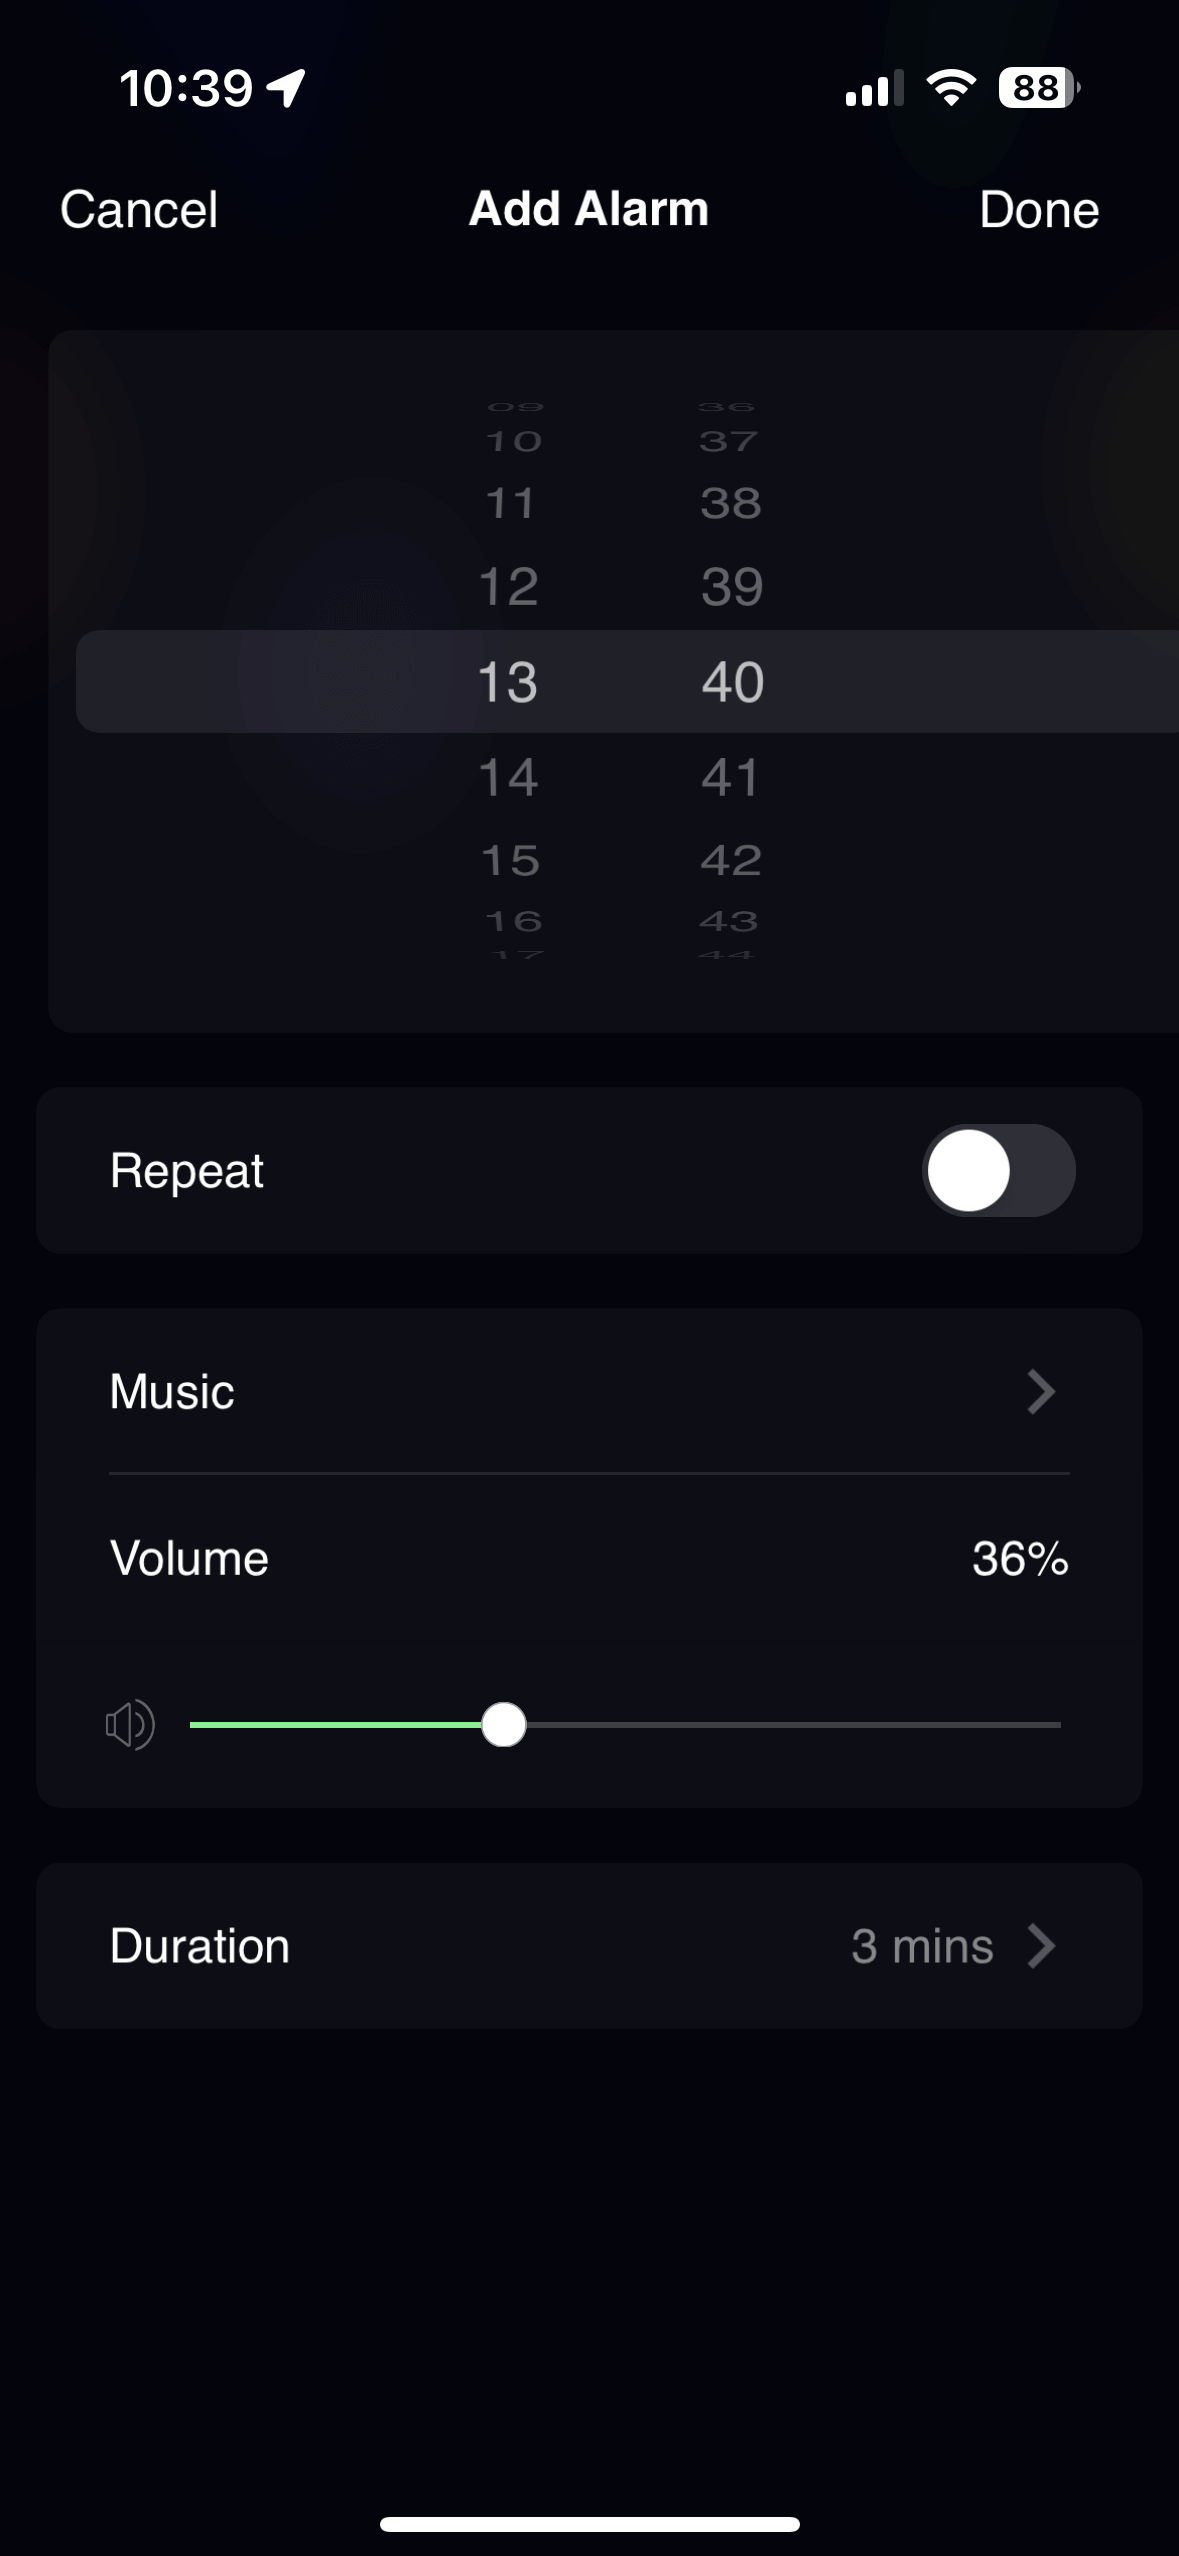
Task: Select hour 14 in time picker
Action: (508, 777)
